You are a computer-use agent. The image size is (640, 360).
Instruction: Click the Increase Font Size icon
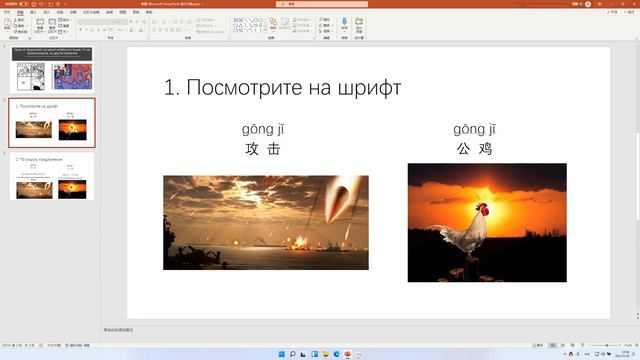(131, 22)
